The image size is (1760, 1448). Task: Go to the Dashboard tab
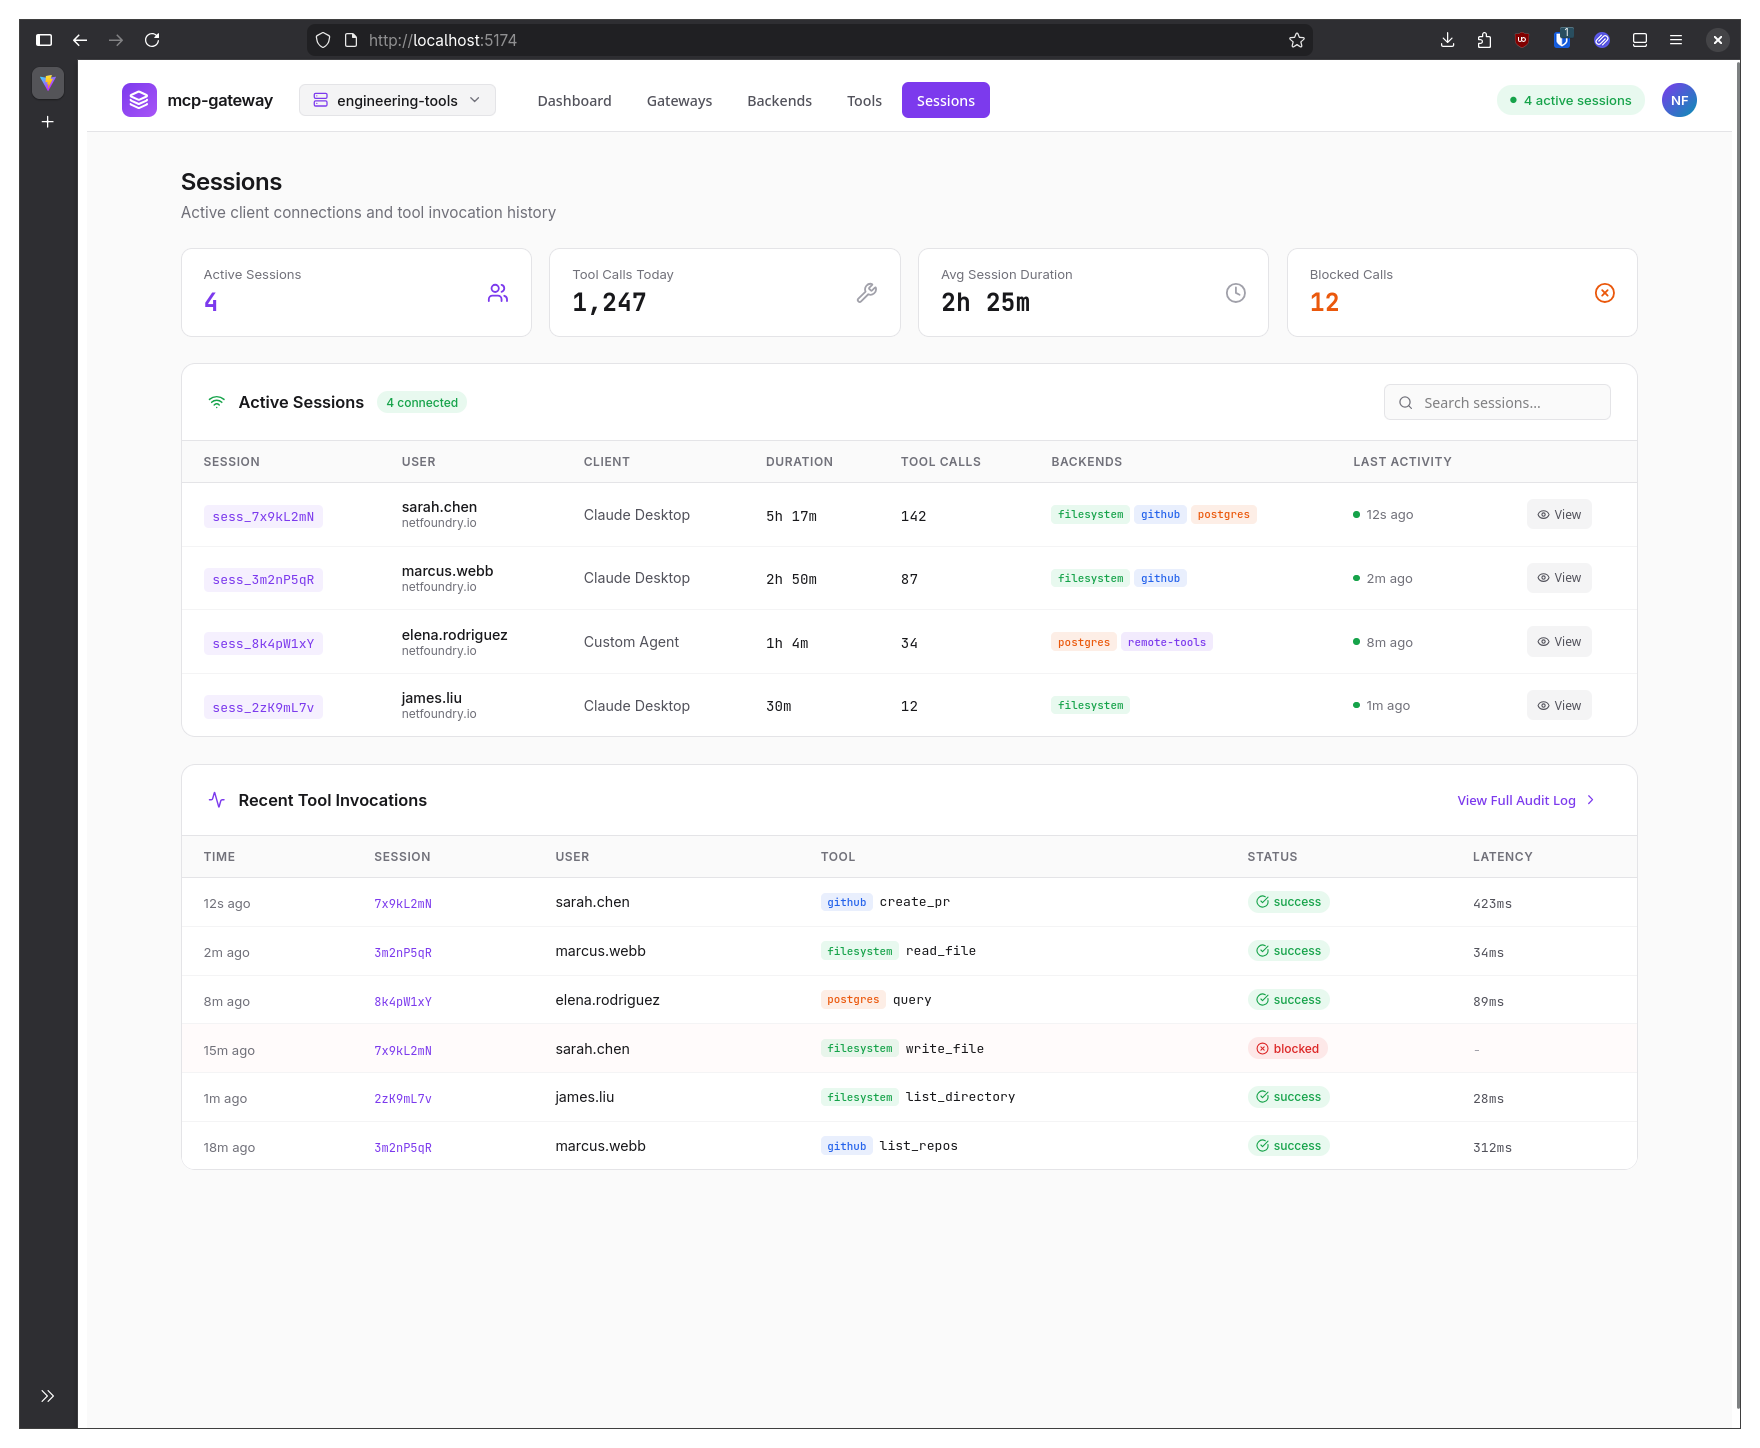[x=574, y=101]
